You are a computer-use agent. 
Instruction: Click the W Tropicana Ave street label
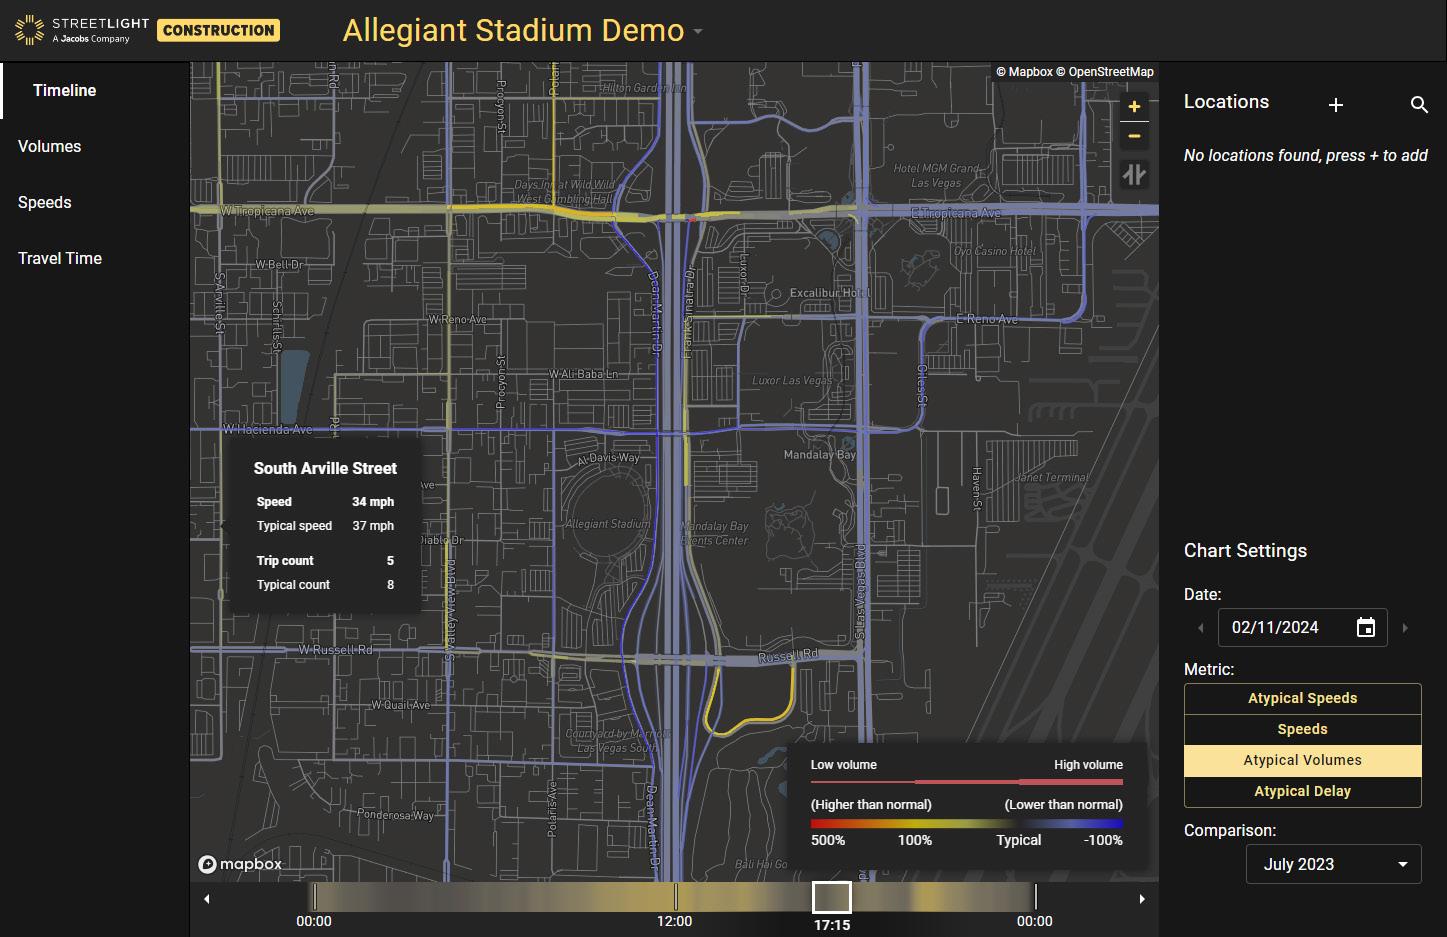click(x=267, y=211)
